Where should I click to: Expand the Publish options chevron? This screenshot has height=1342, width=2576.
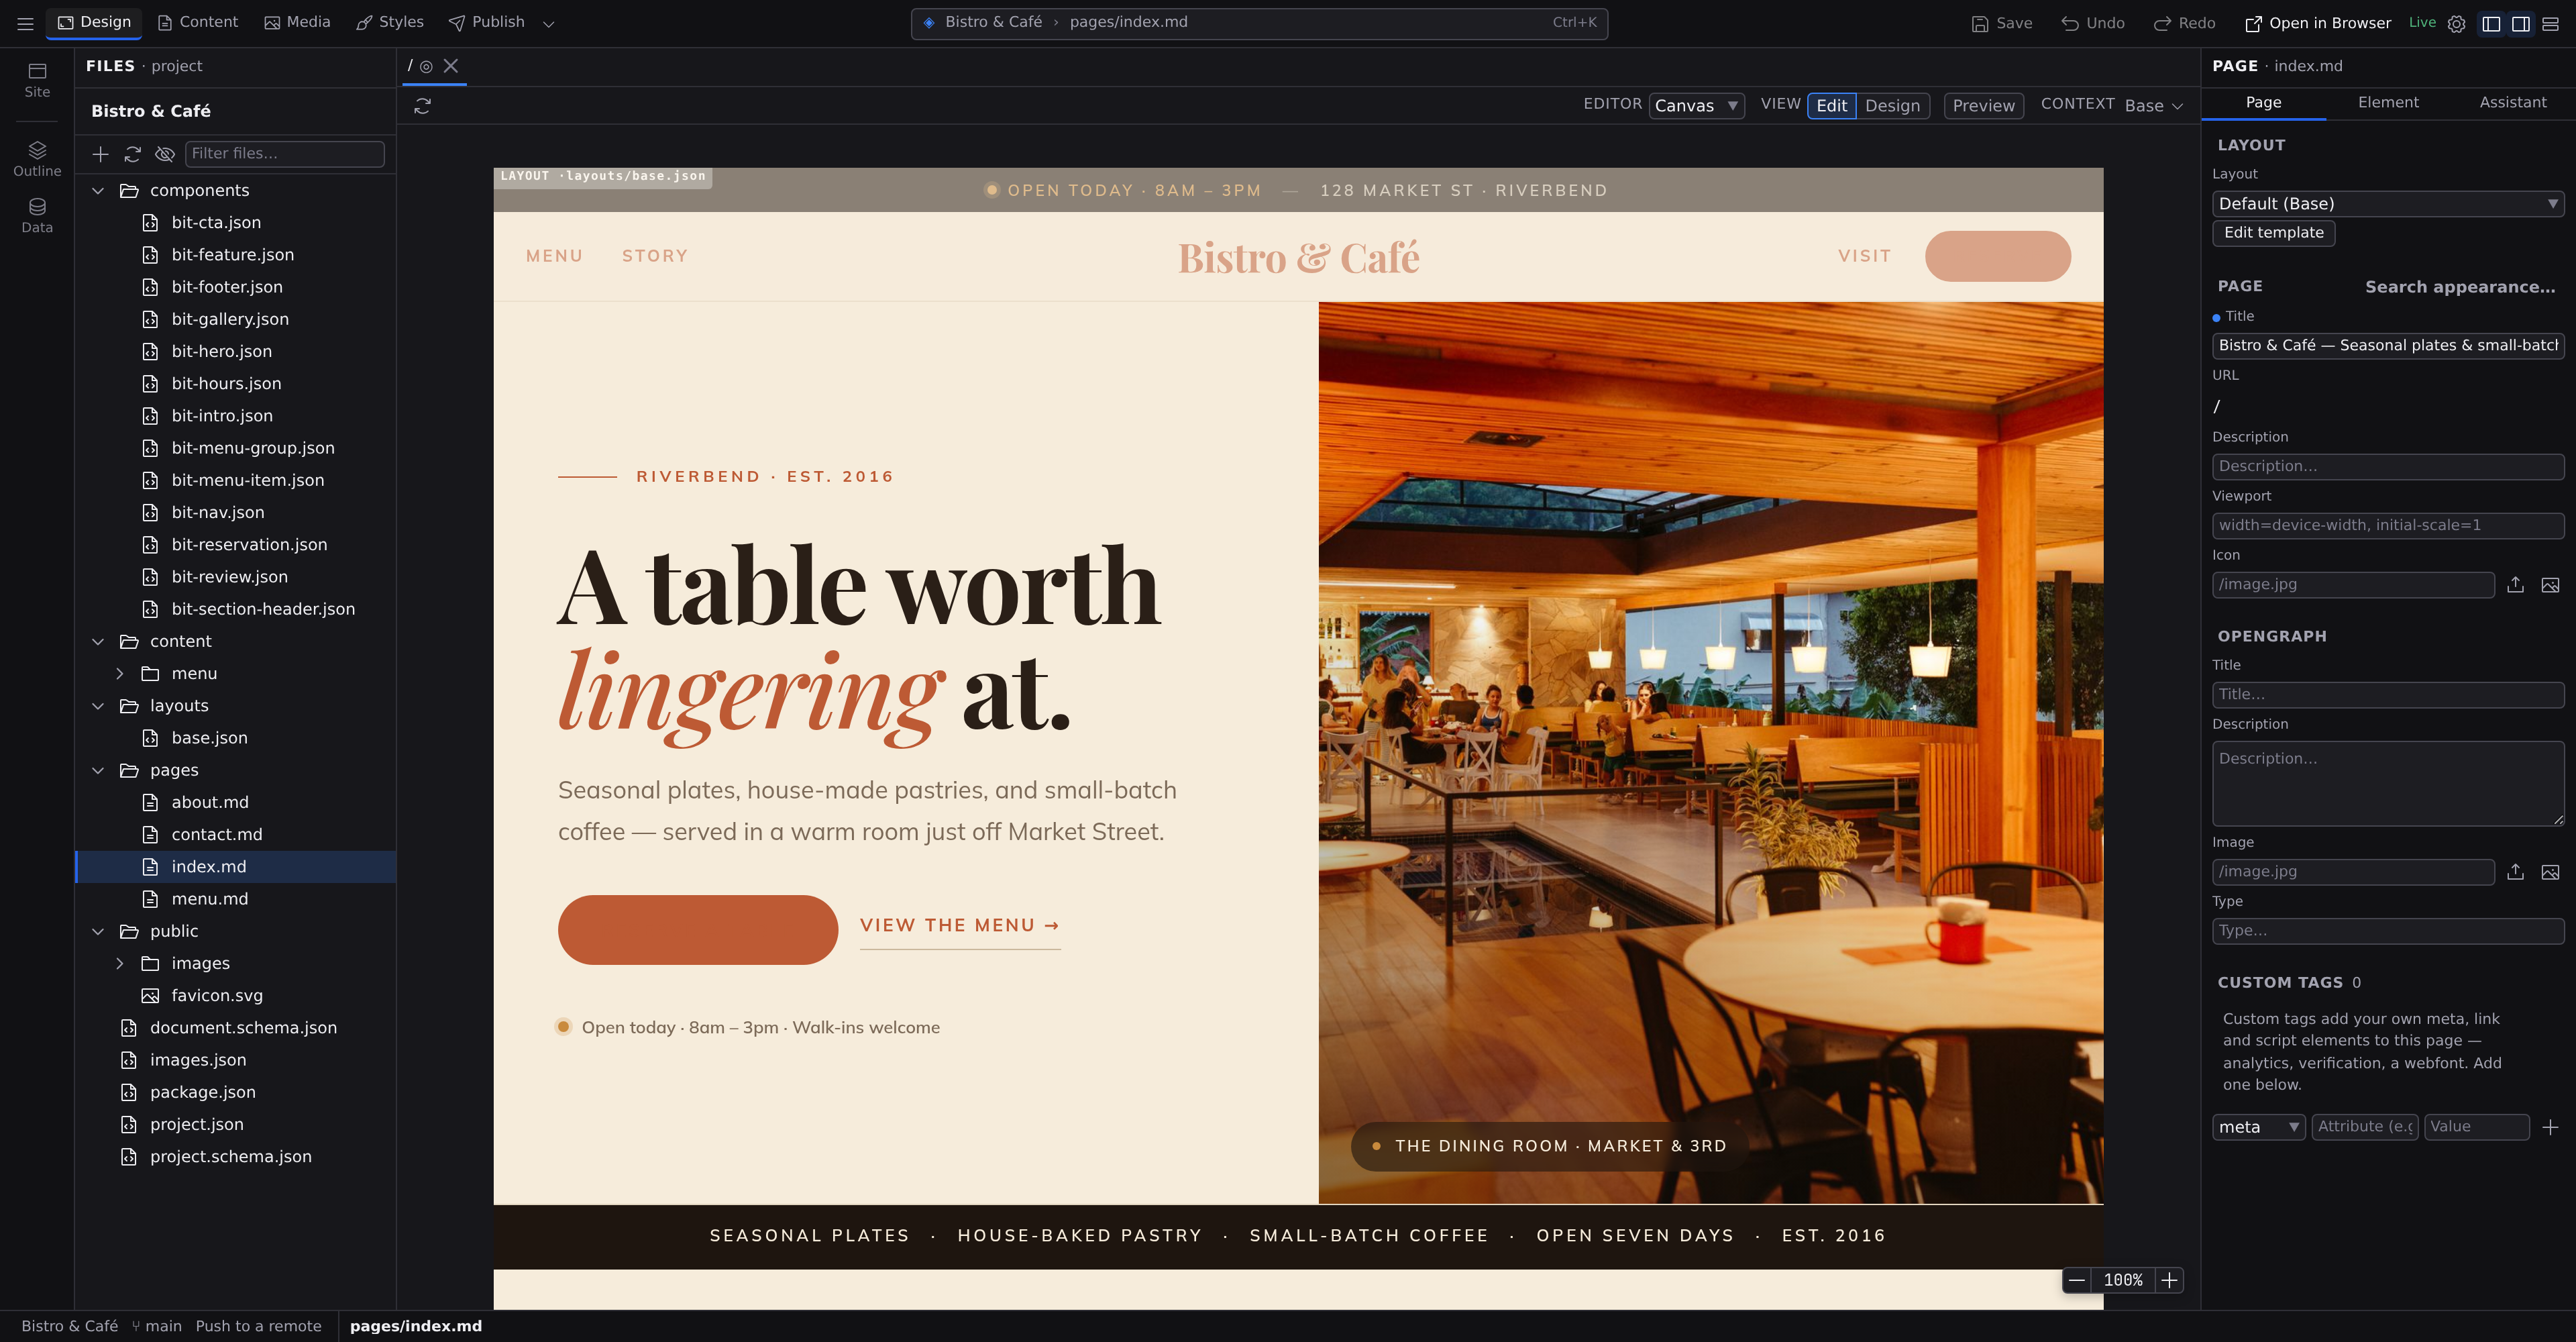tap(548, 23)
